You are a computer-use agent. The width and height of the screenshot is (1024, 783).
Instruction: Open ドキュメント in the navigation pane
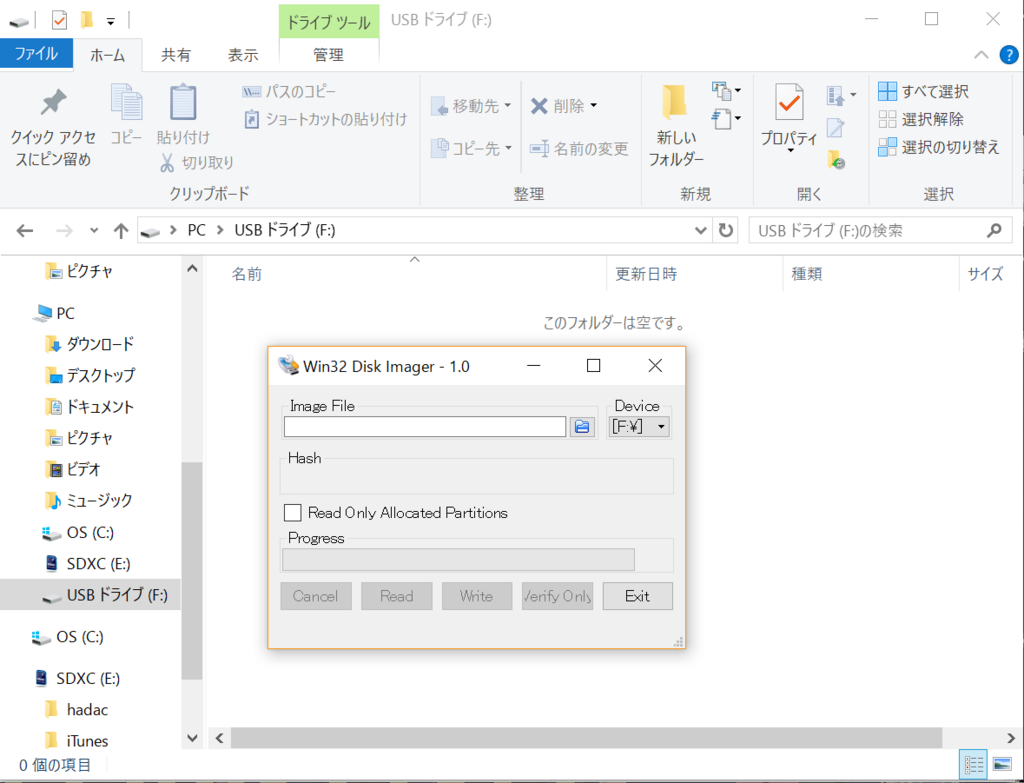89,407
